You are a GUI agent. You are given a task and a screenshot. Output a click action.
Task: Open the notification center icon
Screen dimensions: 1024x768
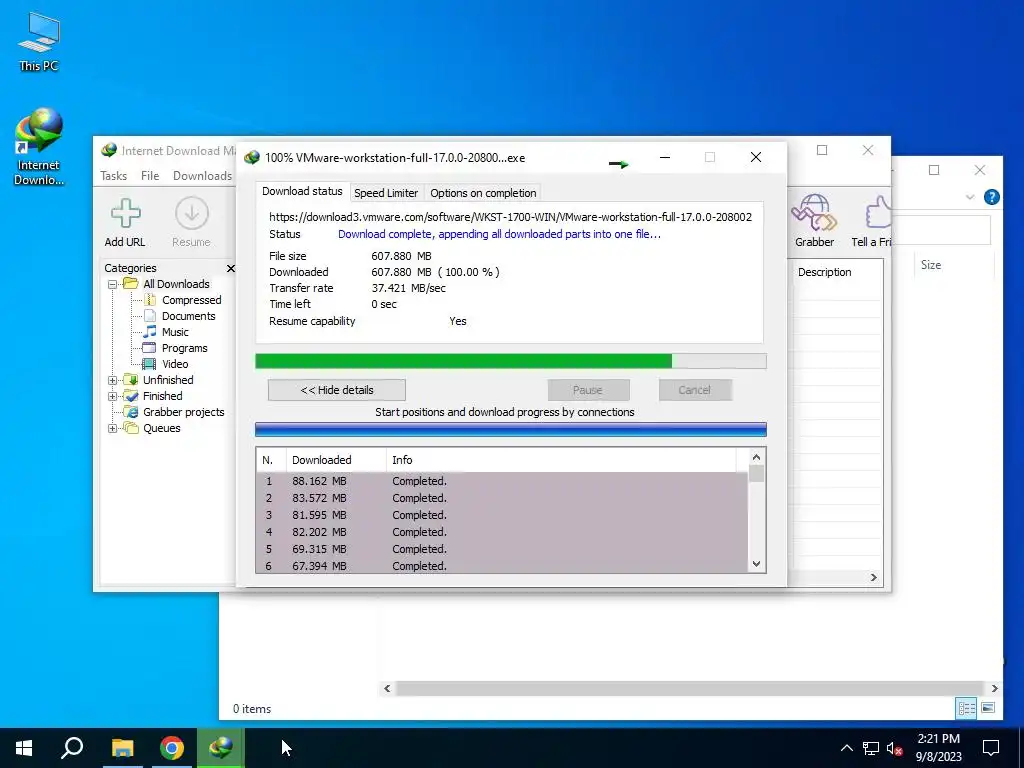click(x=991, y=748)
